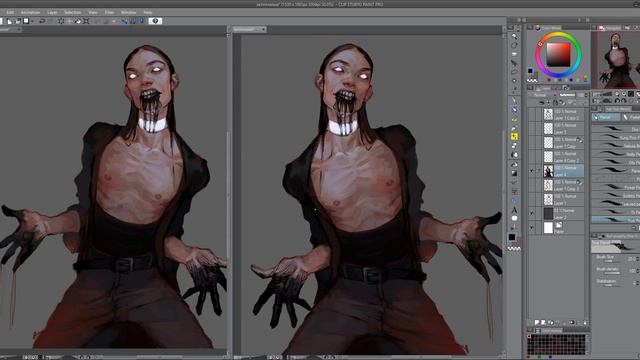Toggle third blue snap icon in command bar
Viewport: 640px width, 360px height.
pos(141,21)
